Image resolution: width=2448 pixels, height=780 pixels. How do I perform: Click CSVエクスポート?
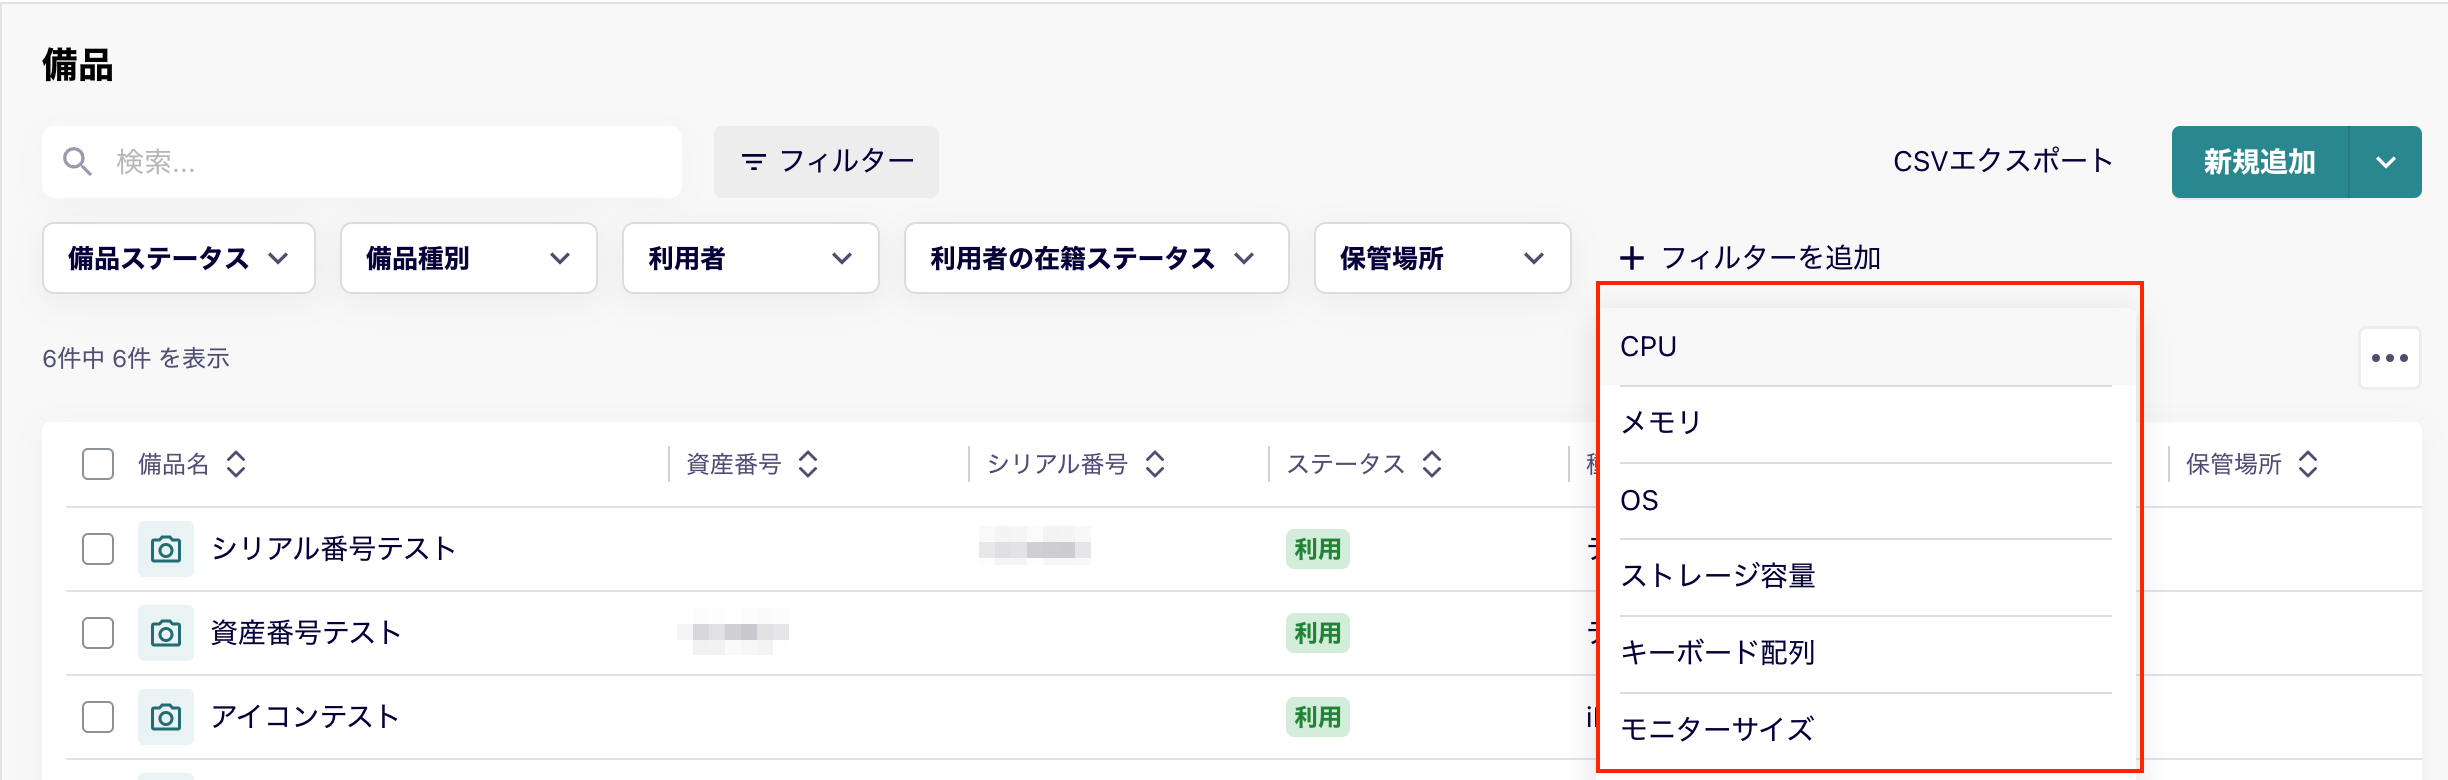tap(2003, 161)
